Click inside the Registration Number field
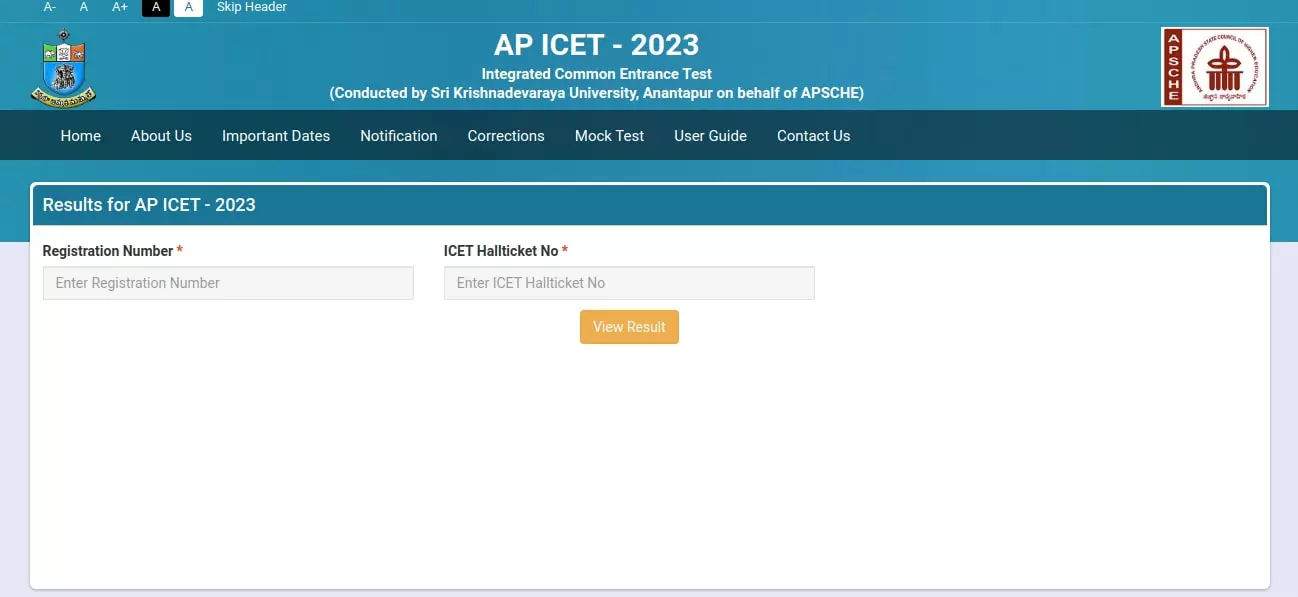Screen dimensions: 1298x597 [x=227, y=283]
